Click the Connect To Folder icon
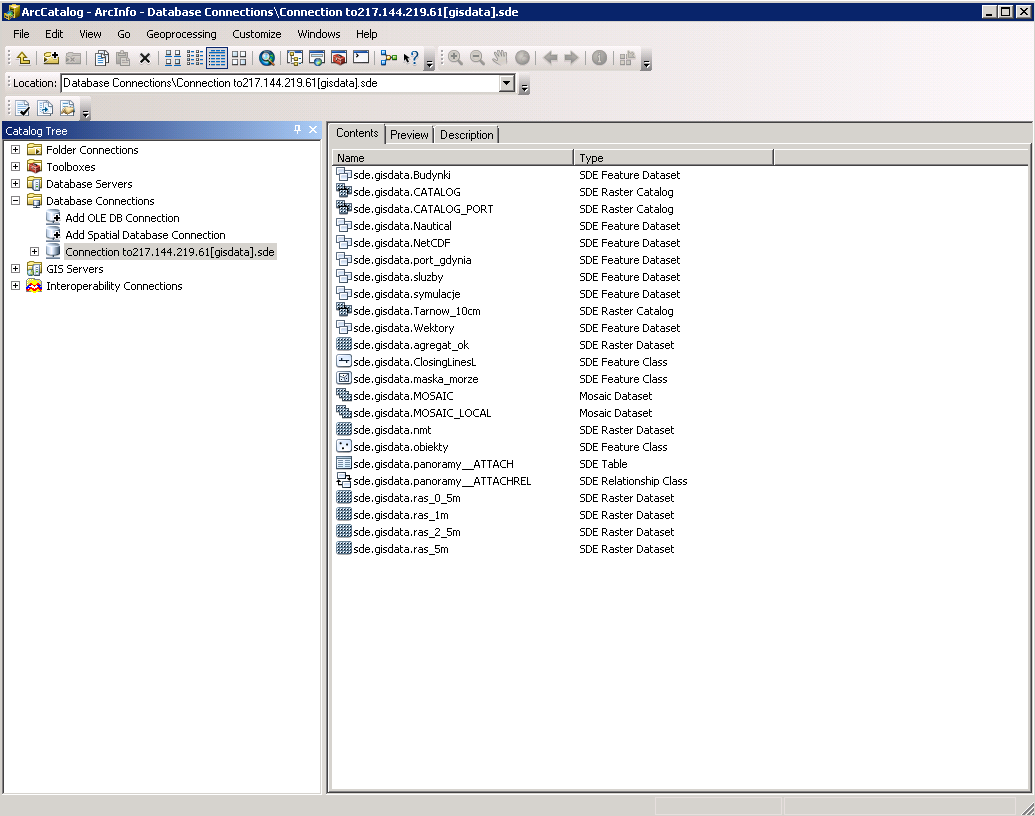The image size is (1035, 816). [x=51, y=58]
